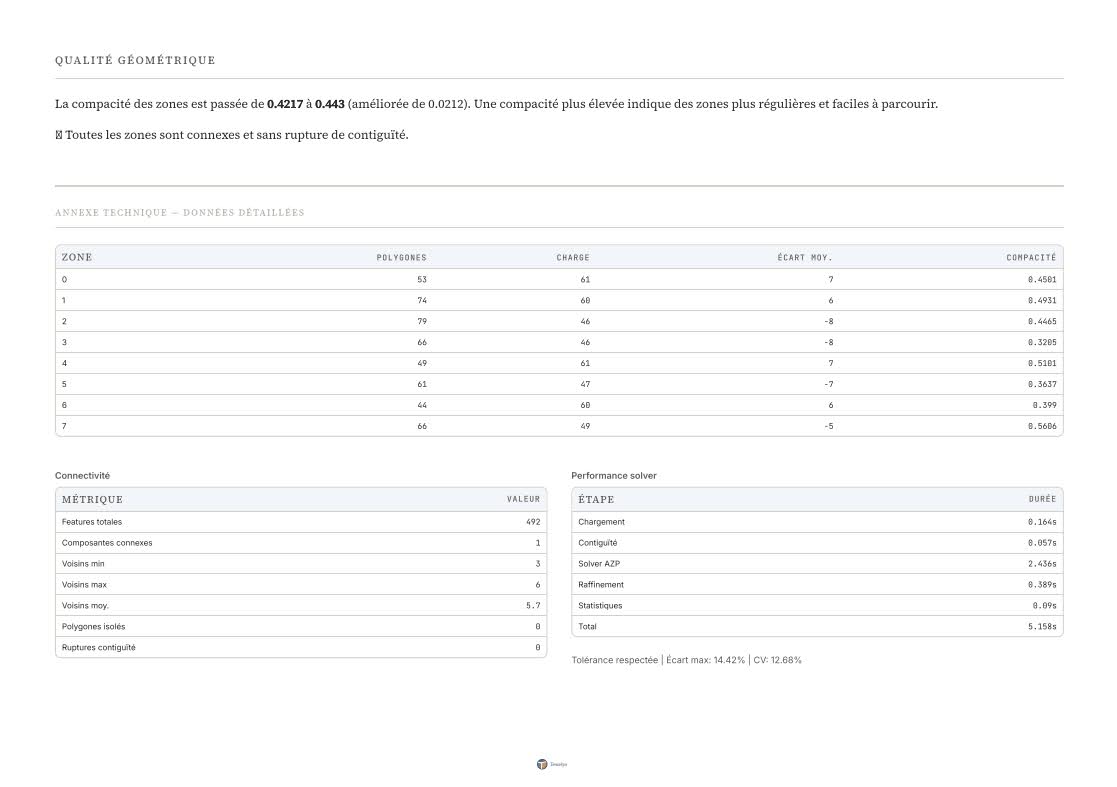This screenshot has height=787, width=1117.
Task: Click the 'Statistiques' step label
Action: [x=600, y=606]
